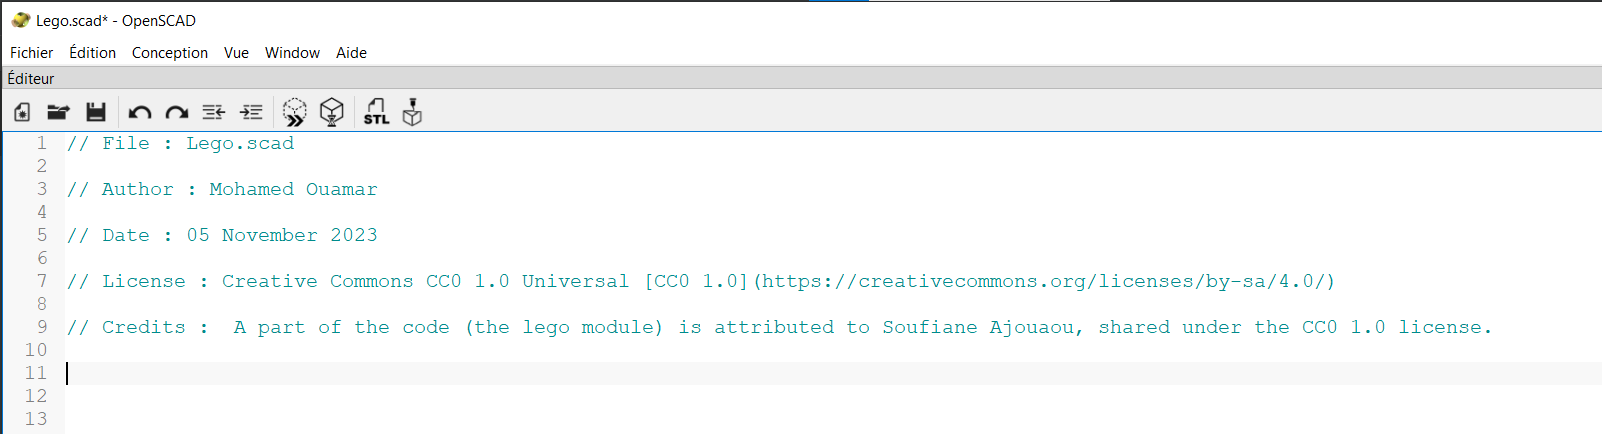Click the creativecommons.org URL in the License line

(x=1043, y=281)
